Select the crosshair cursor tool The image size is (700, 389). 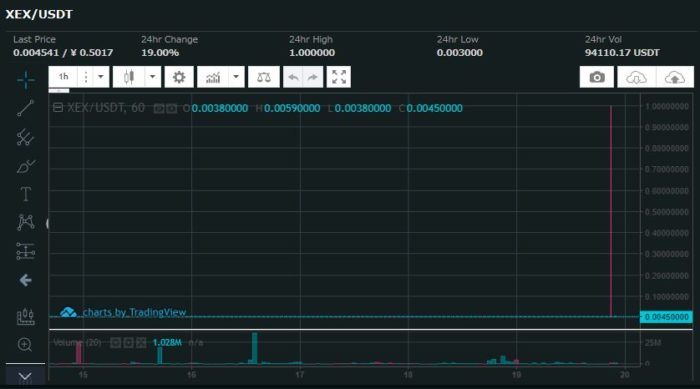point(25,79)
